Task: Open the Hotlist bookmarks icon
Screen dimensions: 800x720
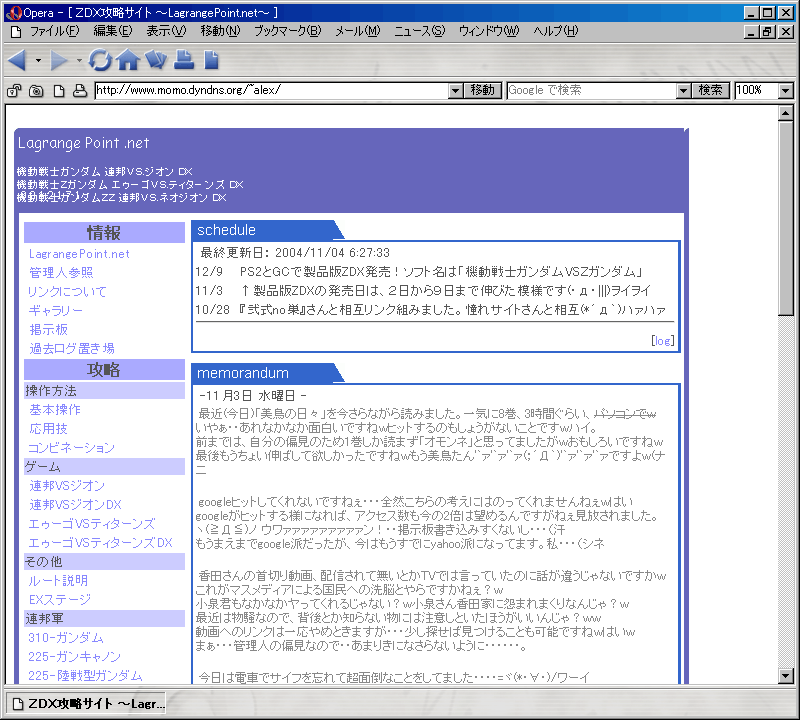Action: click(156, 60)
